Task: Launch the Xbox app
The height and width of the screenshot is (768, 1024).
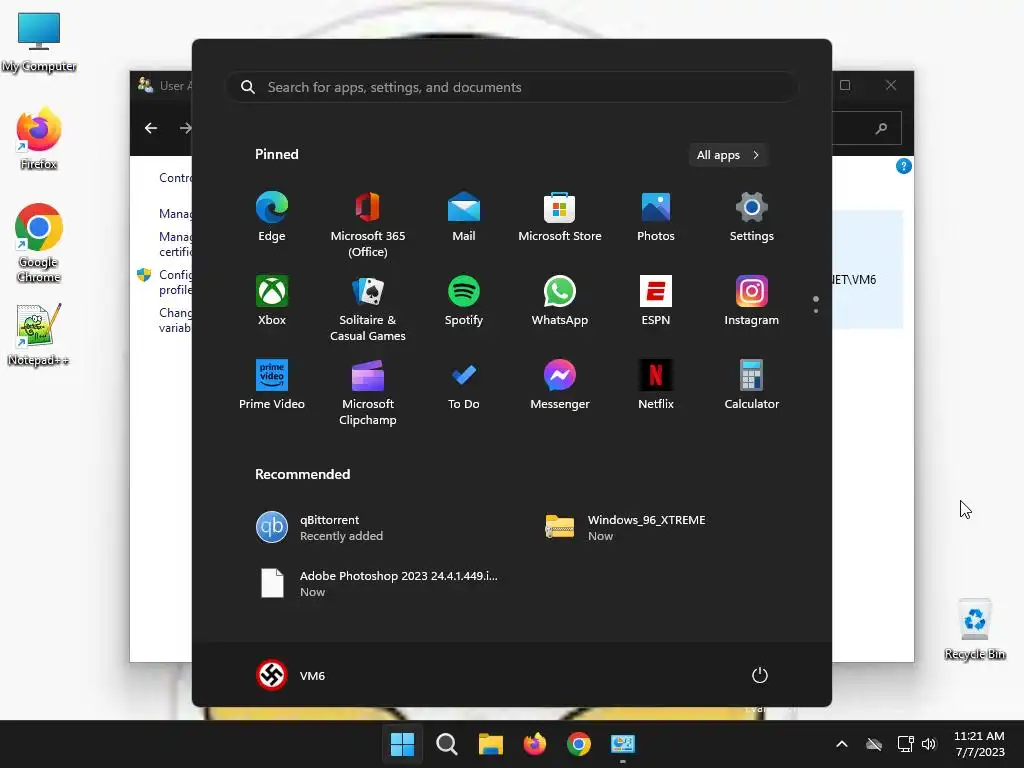Action: click(272, 301)
